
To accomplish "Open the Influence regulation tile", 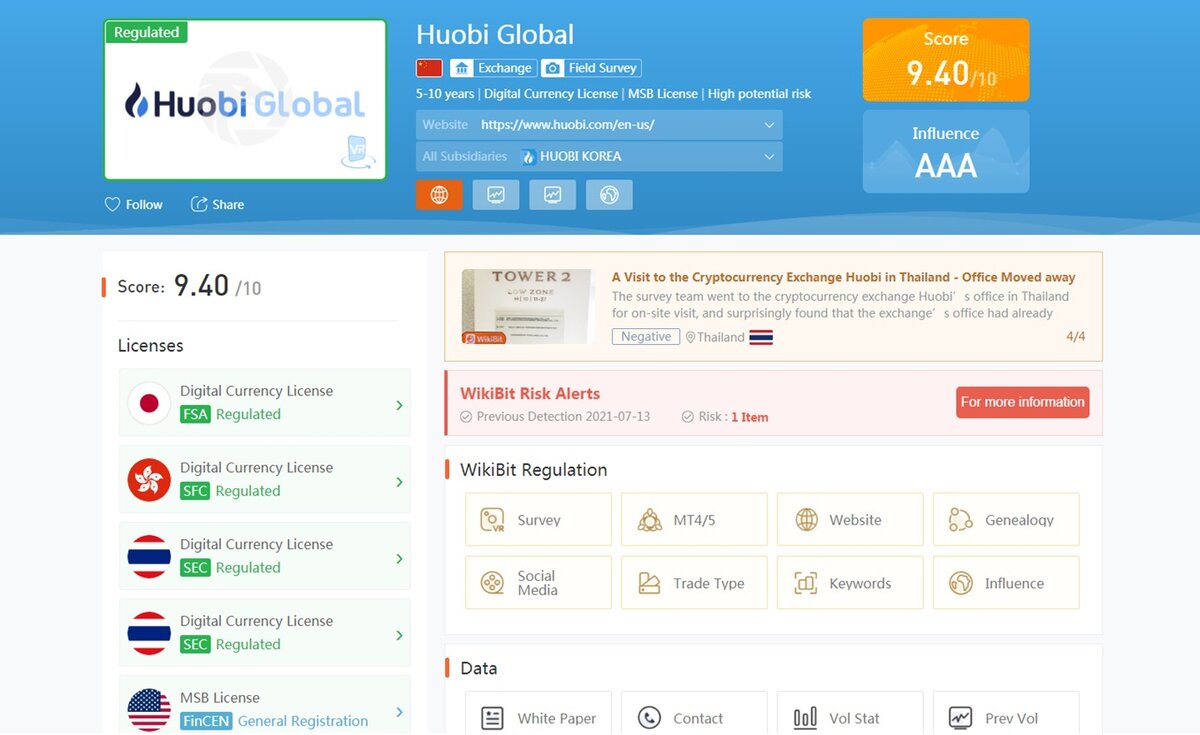I will pyautogui.click(x=1006, y=583).
